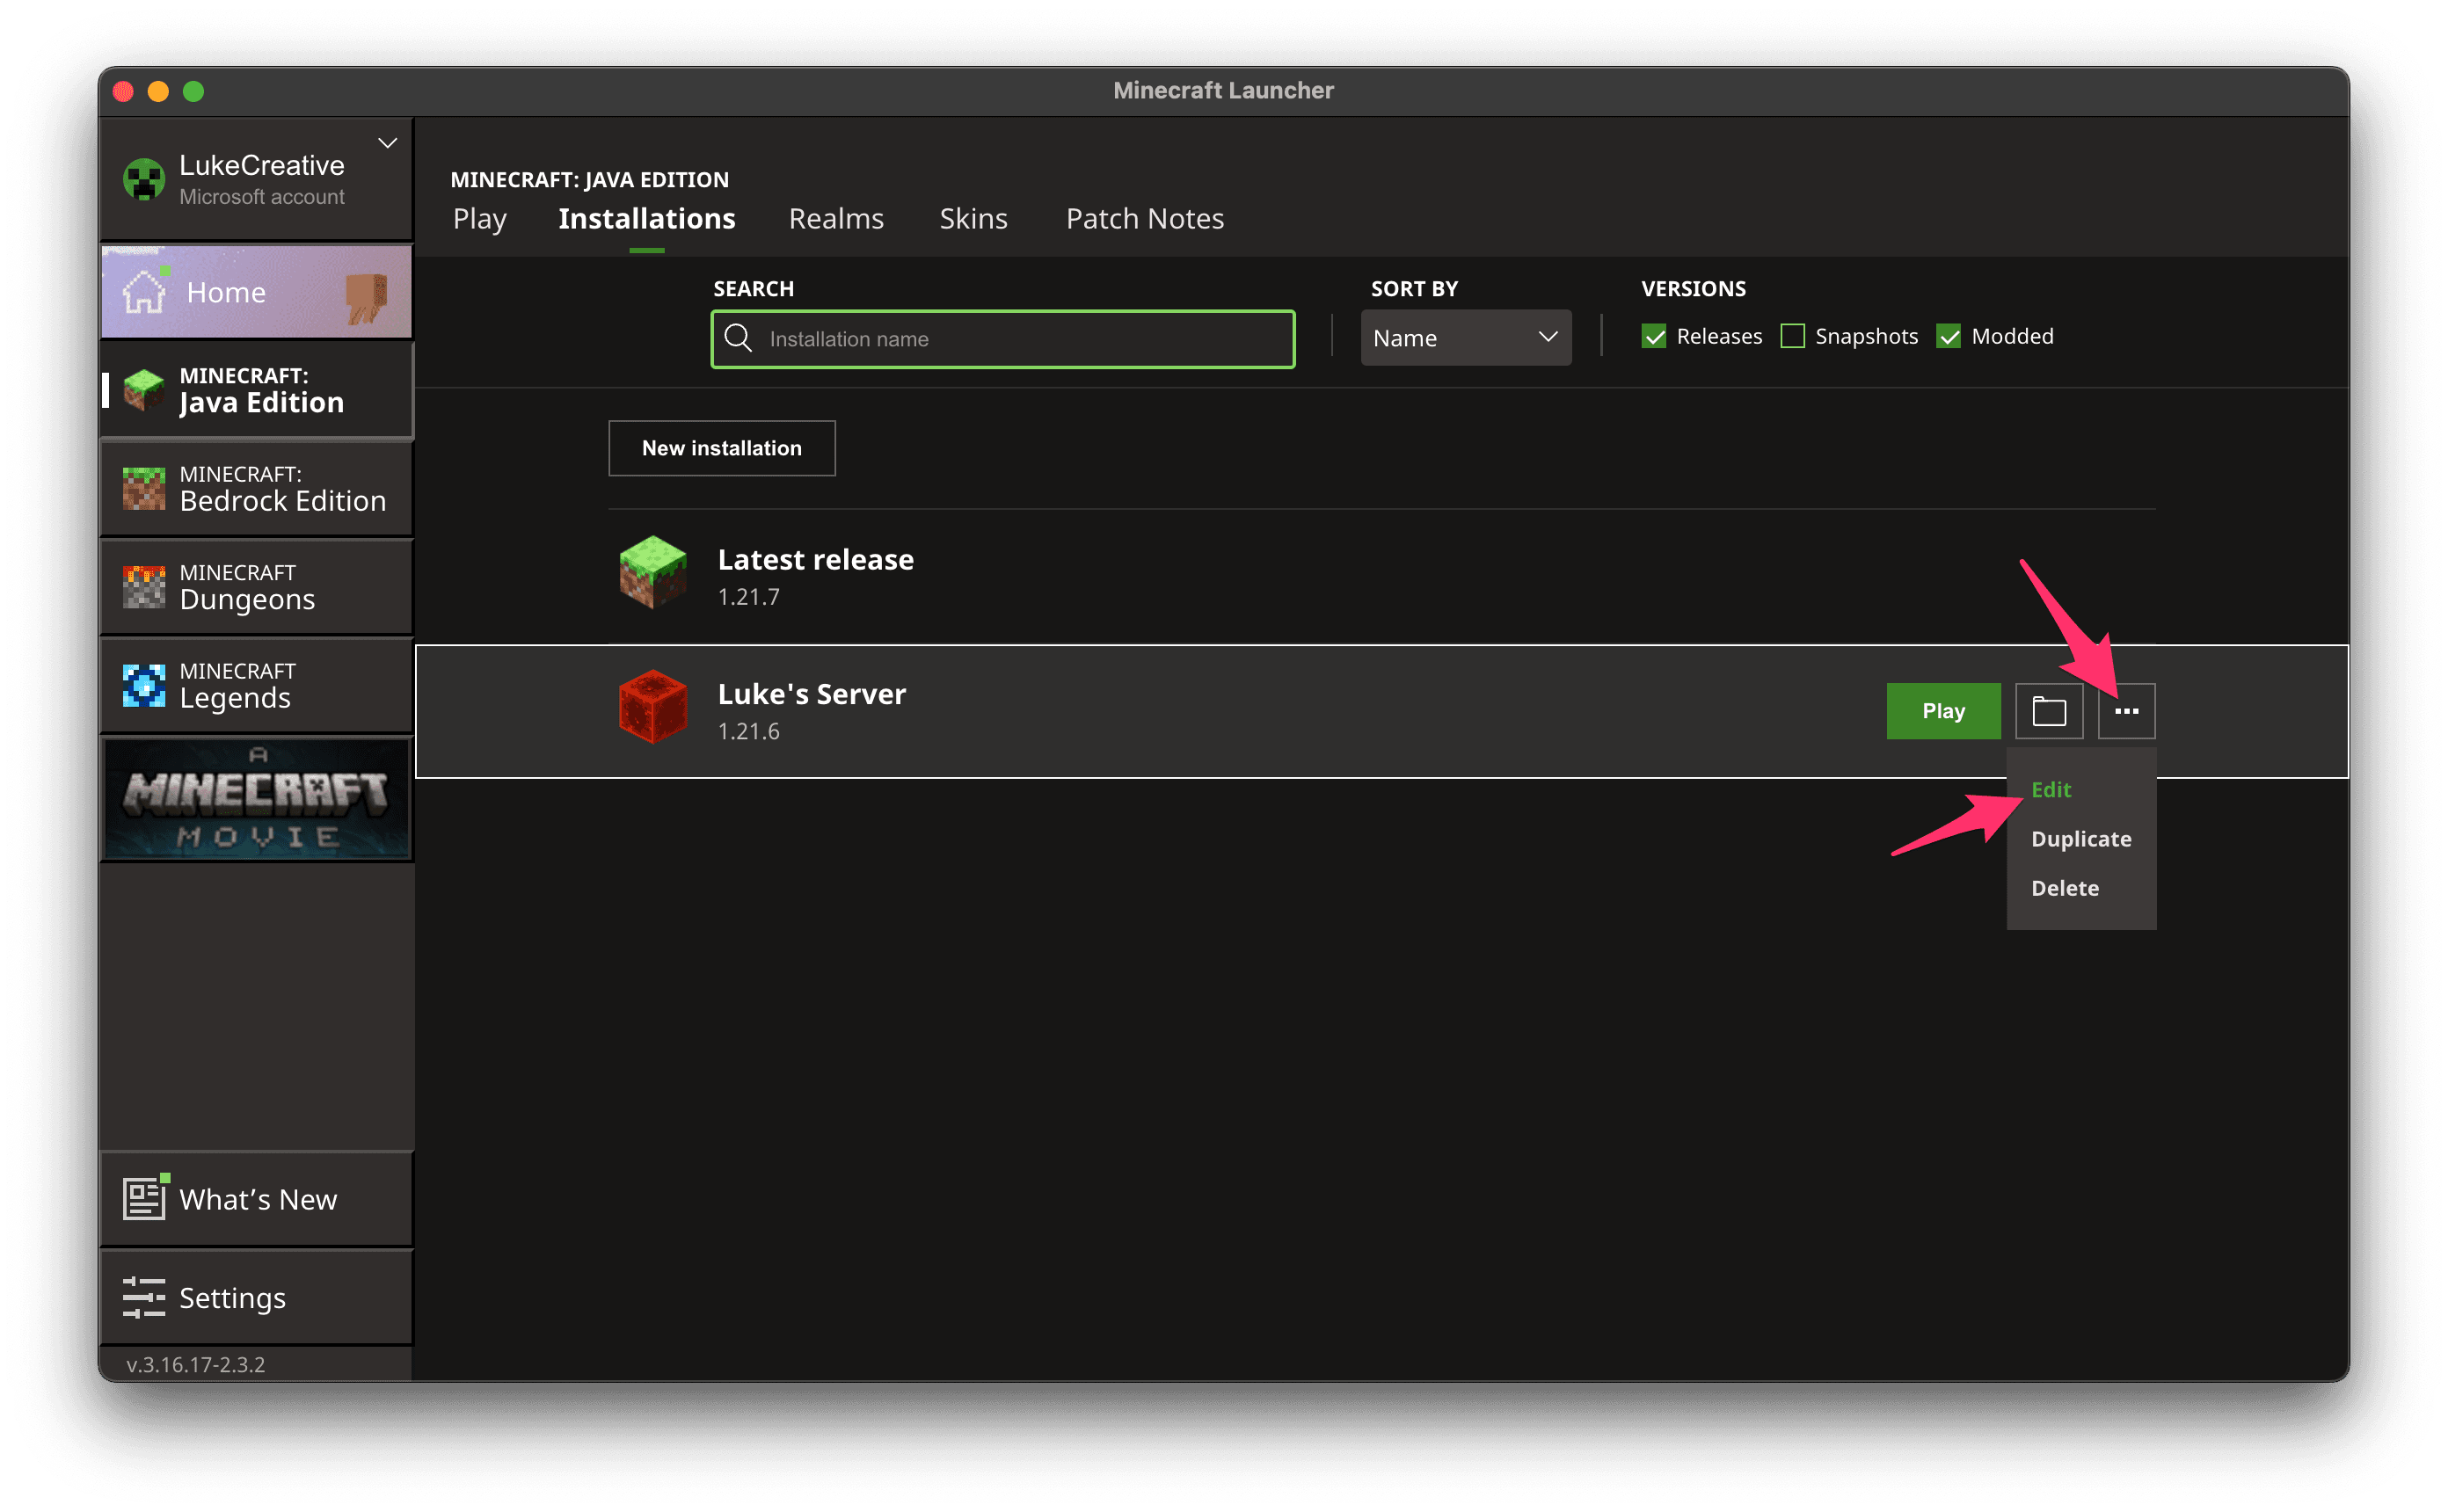Open What's New news panel
Screen dimensions: 2448x1512
point(257,1199)
